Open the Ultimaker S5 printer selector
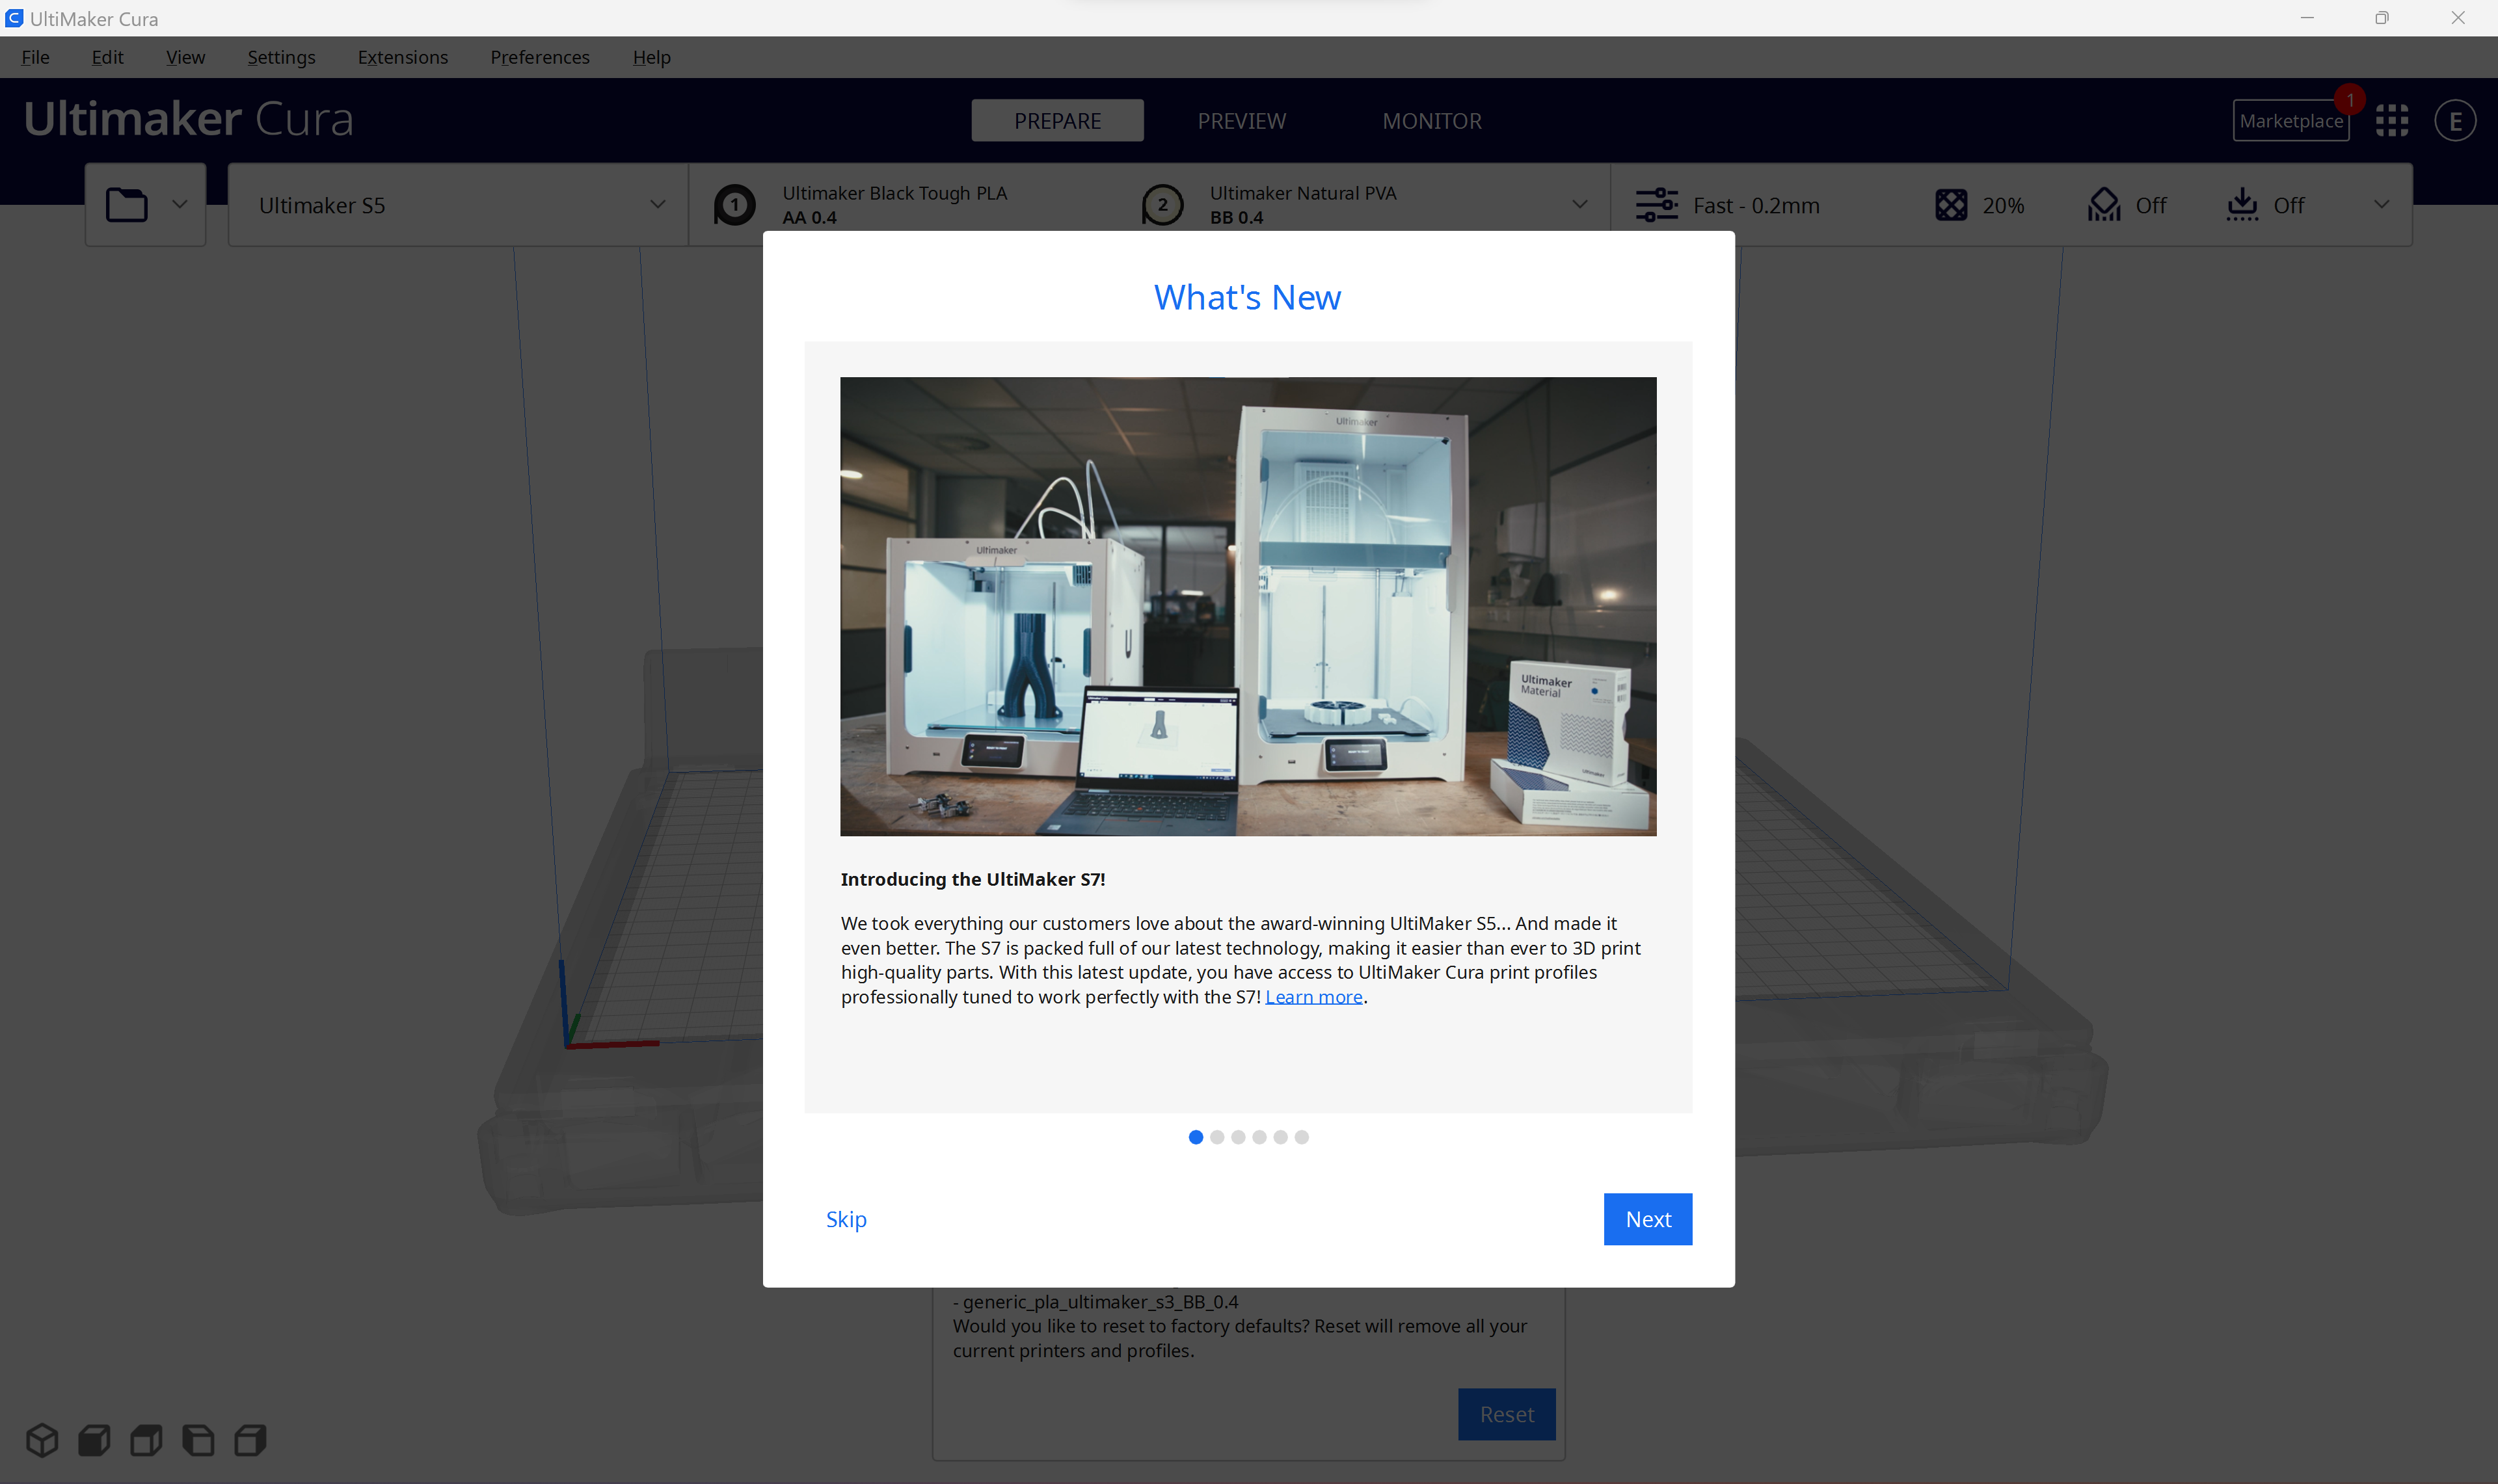 click(458, 205)
